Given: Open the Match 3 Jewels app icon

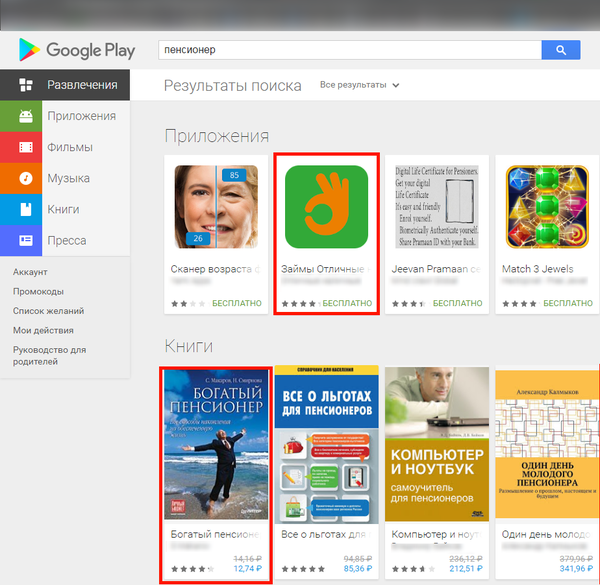Looking at the screenshot, I should tap(546, 207).
